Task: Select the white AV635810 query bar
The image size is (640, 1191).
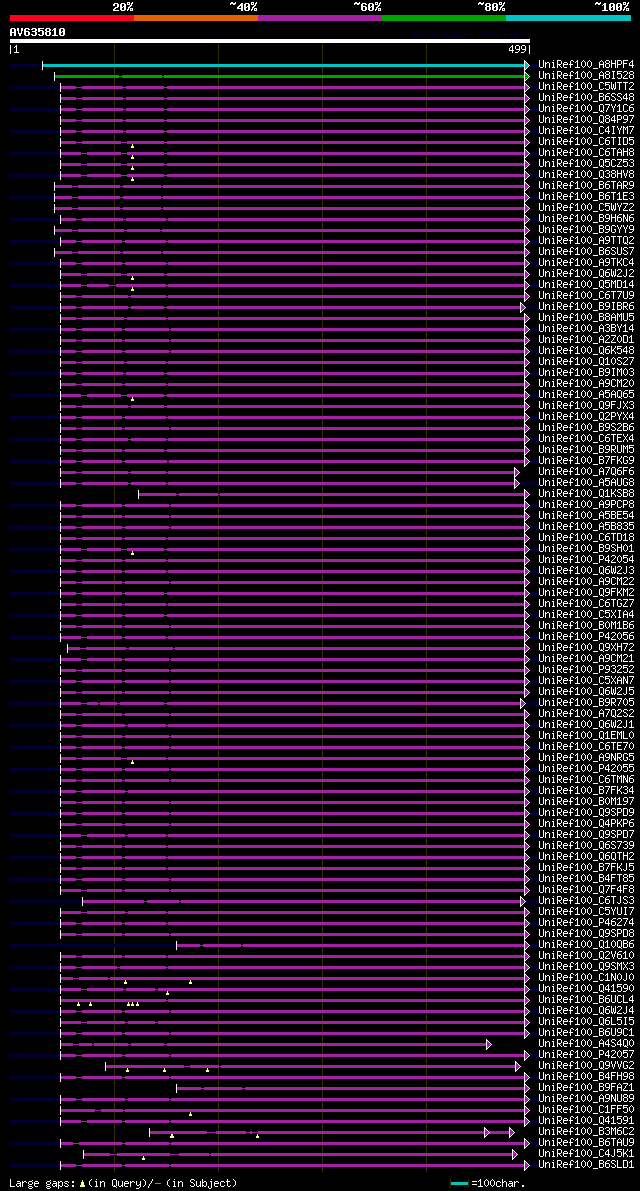Action: tap(270, 41)
